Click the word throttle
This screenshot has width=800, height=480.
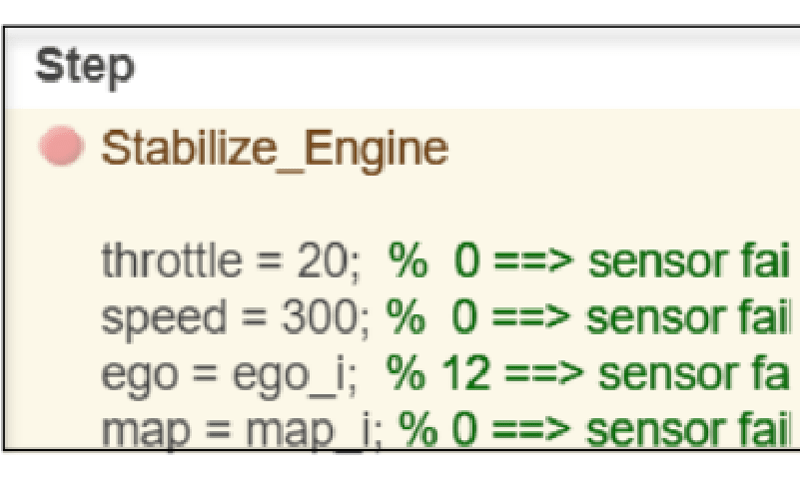pos(171,262)
